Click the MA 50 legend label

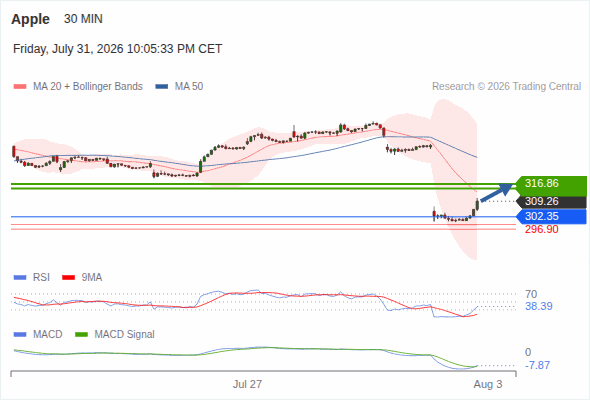189,87
